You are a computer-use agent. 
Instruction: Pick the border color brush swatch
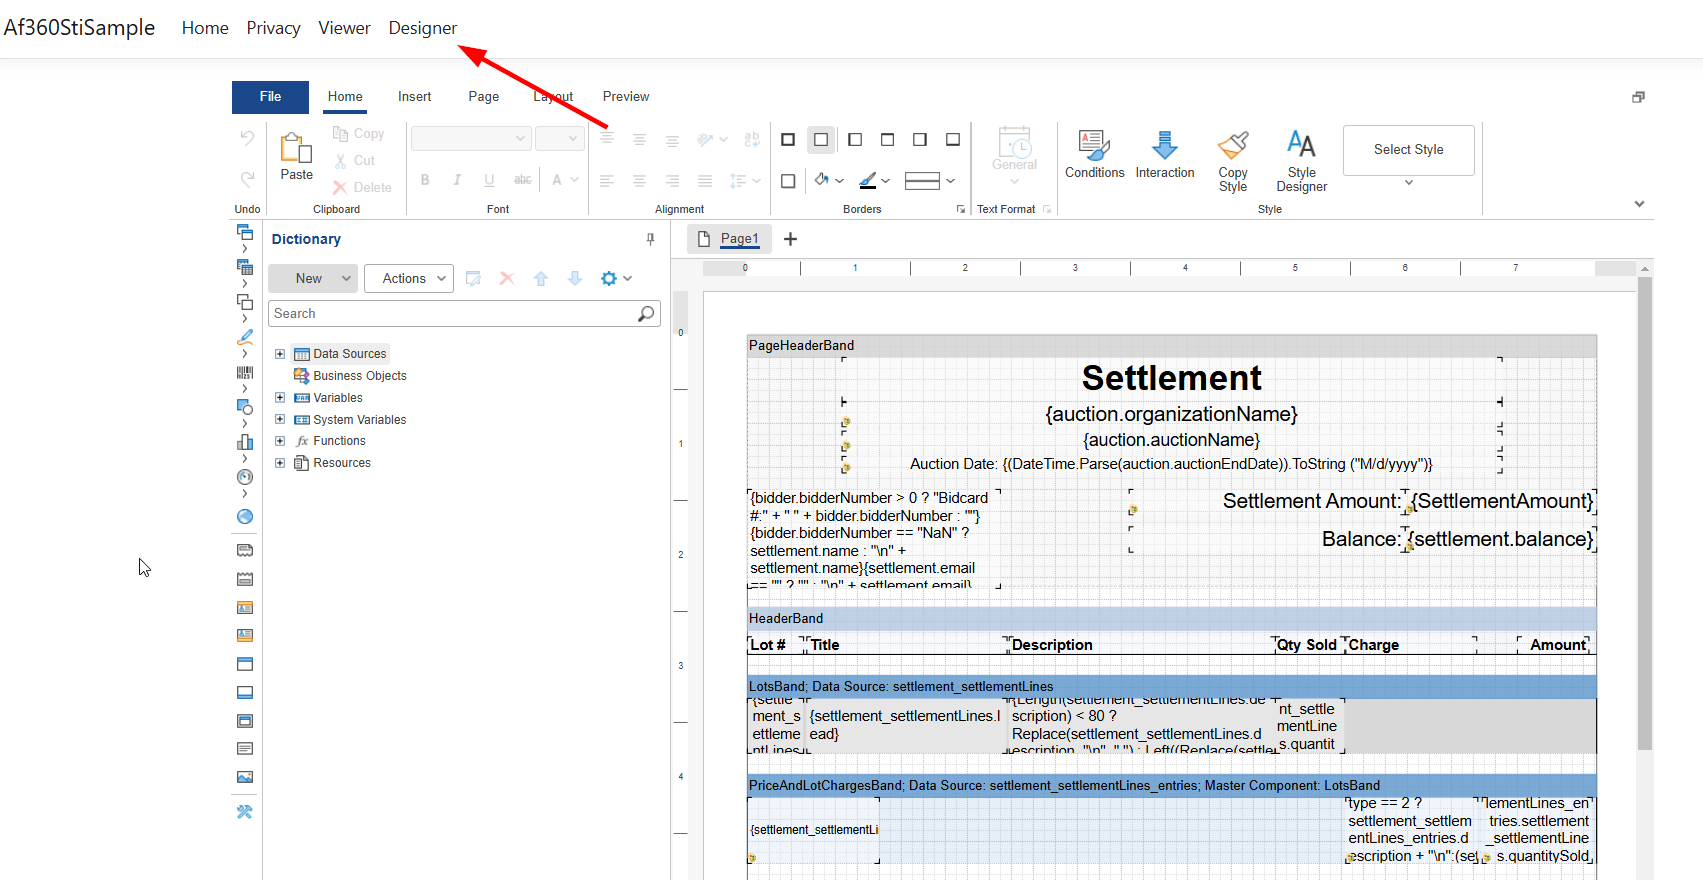(x=868, y=181)
